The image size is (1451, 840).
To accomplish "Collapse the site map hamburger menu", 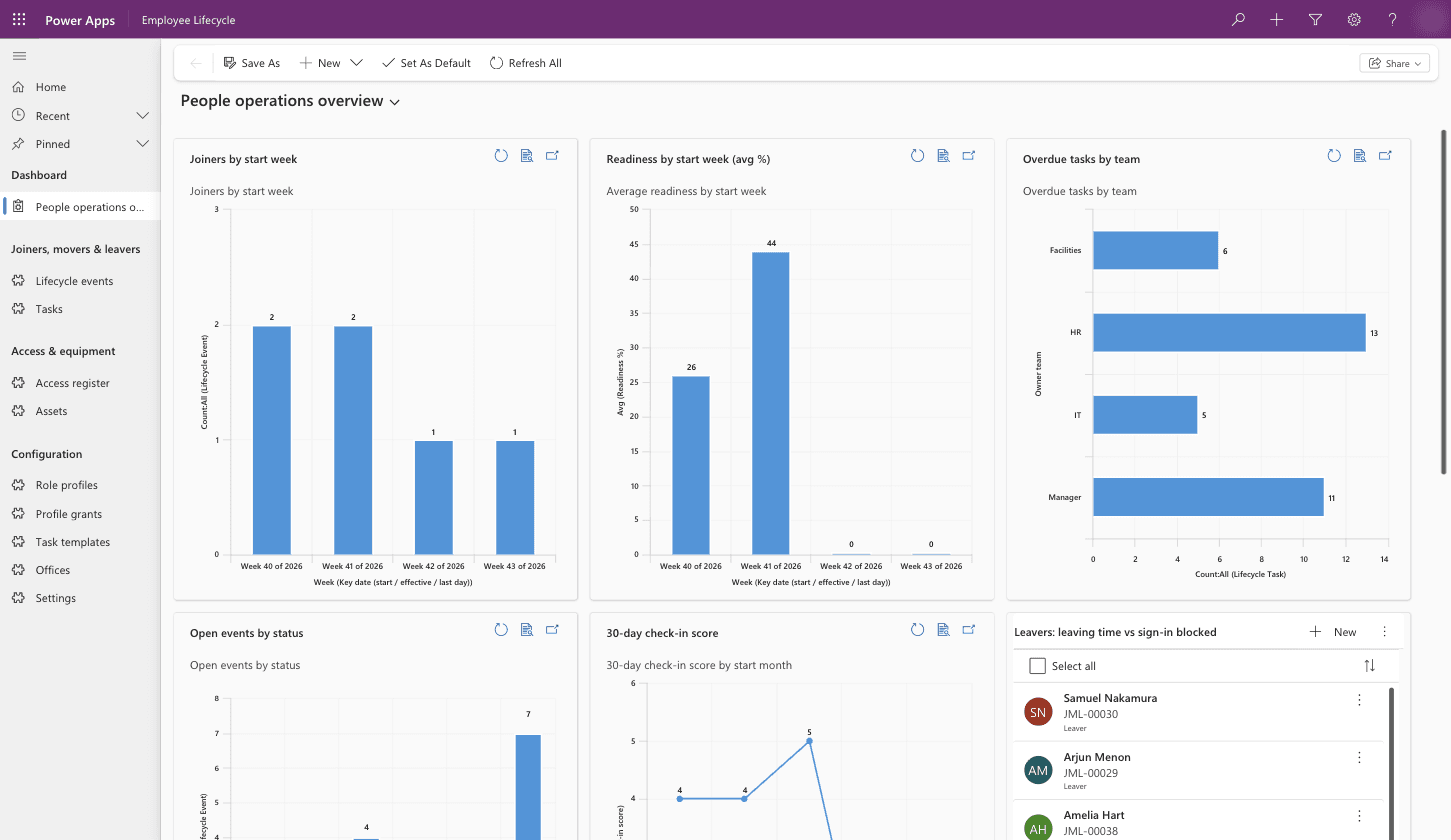I will 19,56.
